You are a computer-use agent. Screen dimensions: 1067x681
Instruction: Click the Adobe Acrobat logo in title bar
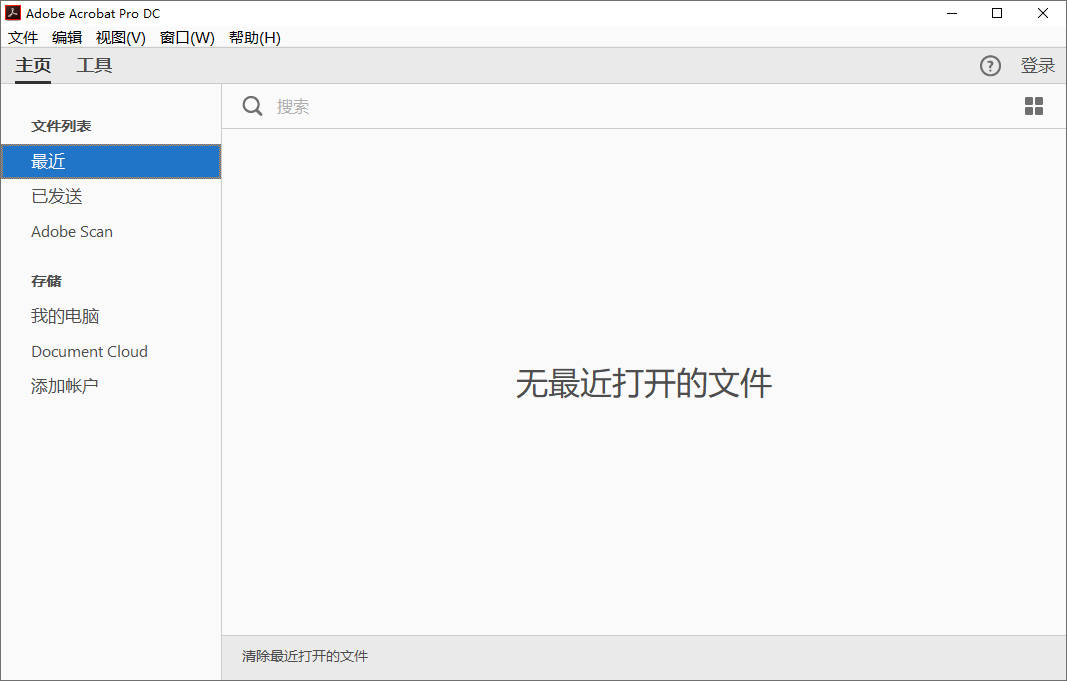coord(12,13)
